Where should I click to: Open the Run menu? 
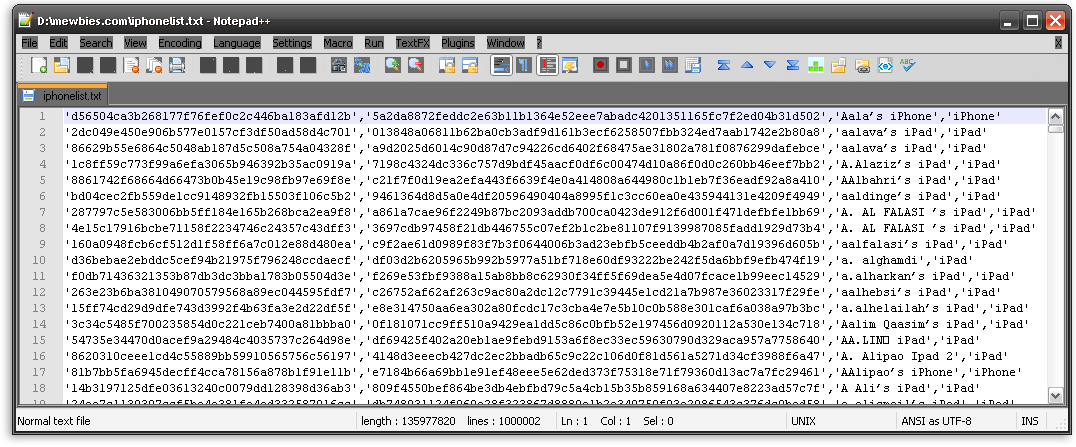[x=374, y=43]
